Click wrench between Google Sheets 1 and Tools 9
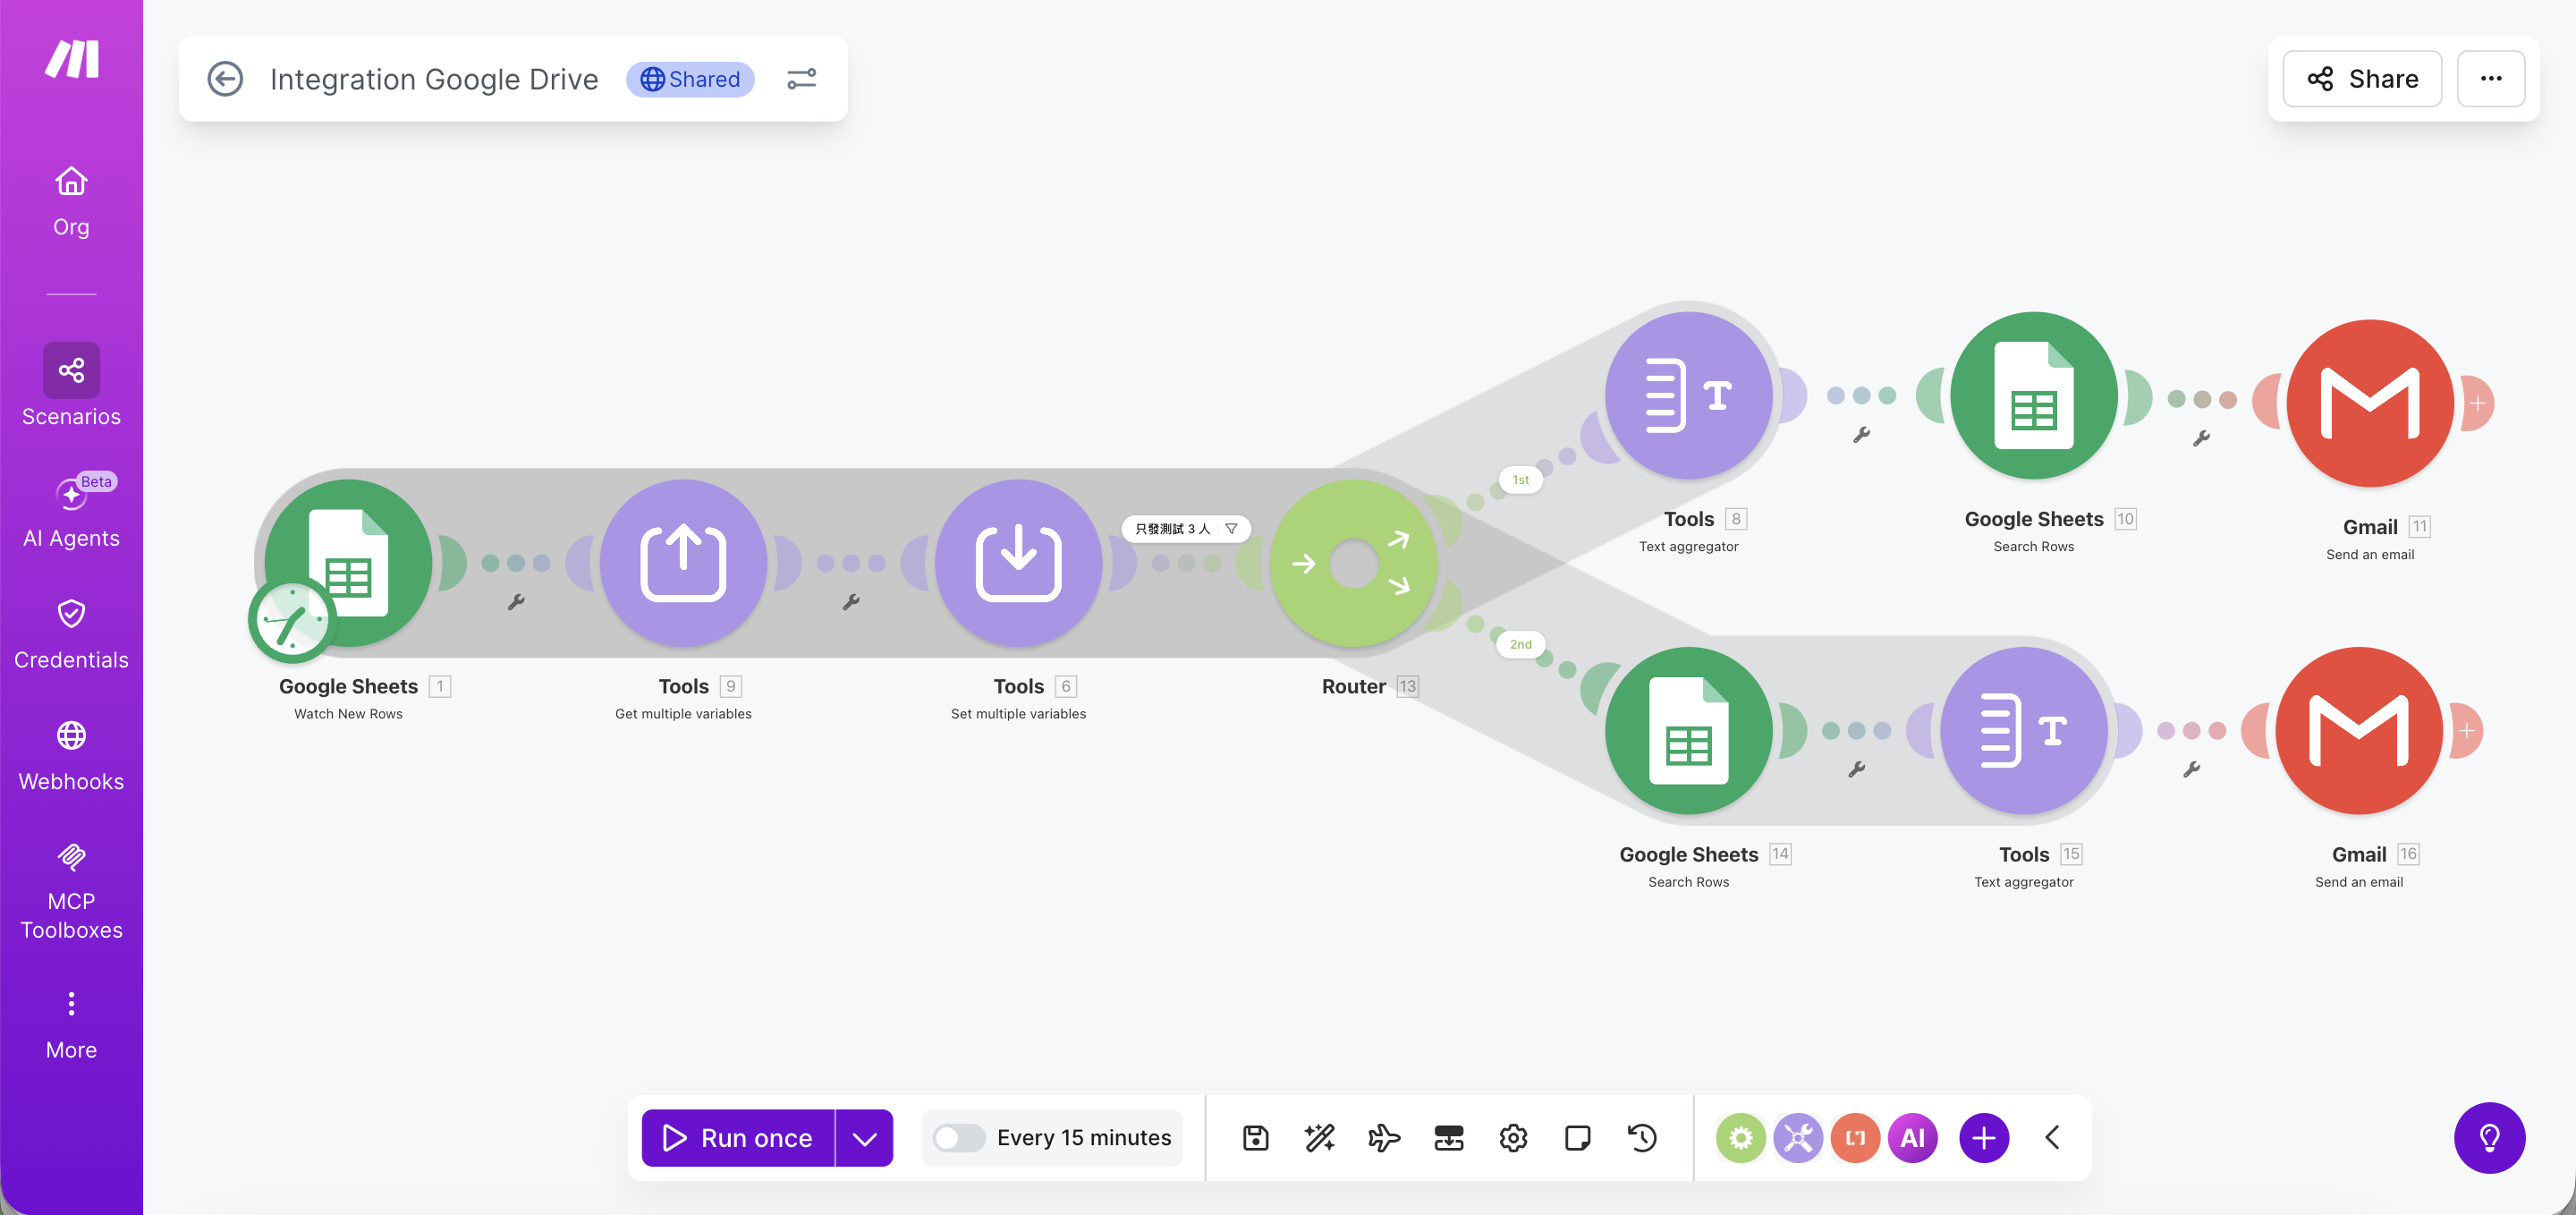Screen dimensions: 2576x1215 coord(516,602)
